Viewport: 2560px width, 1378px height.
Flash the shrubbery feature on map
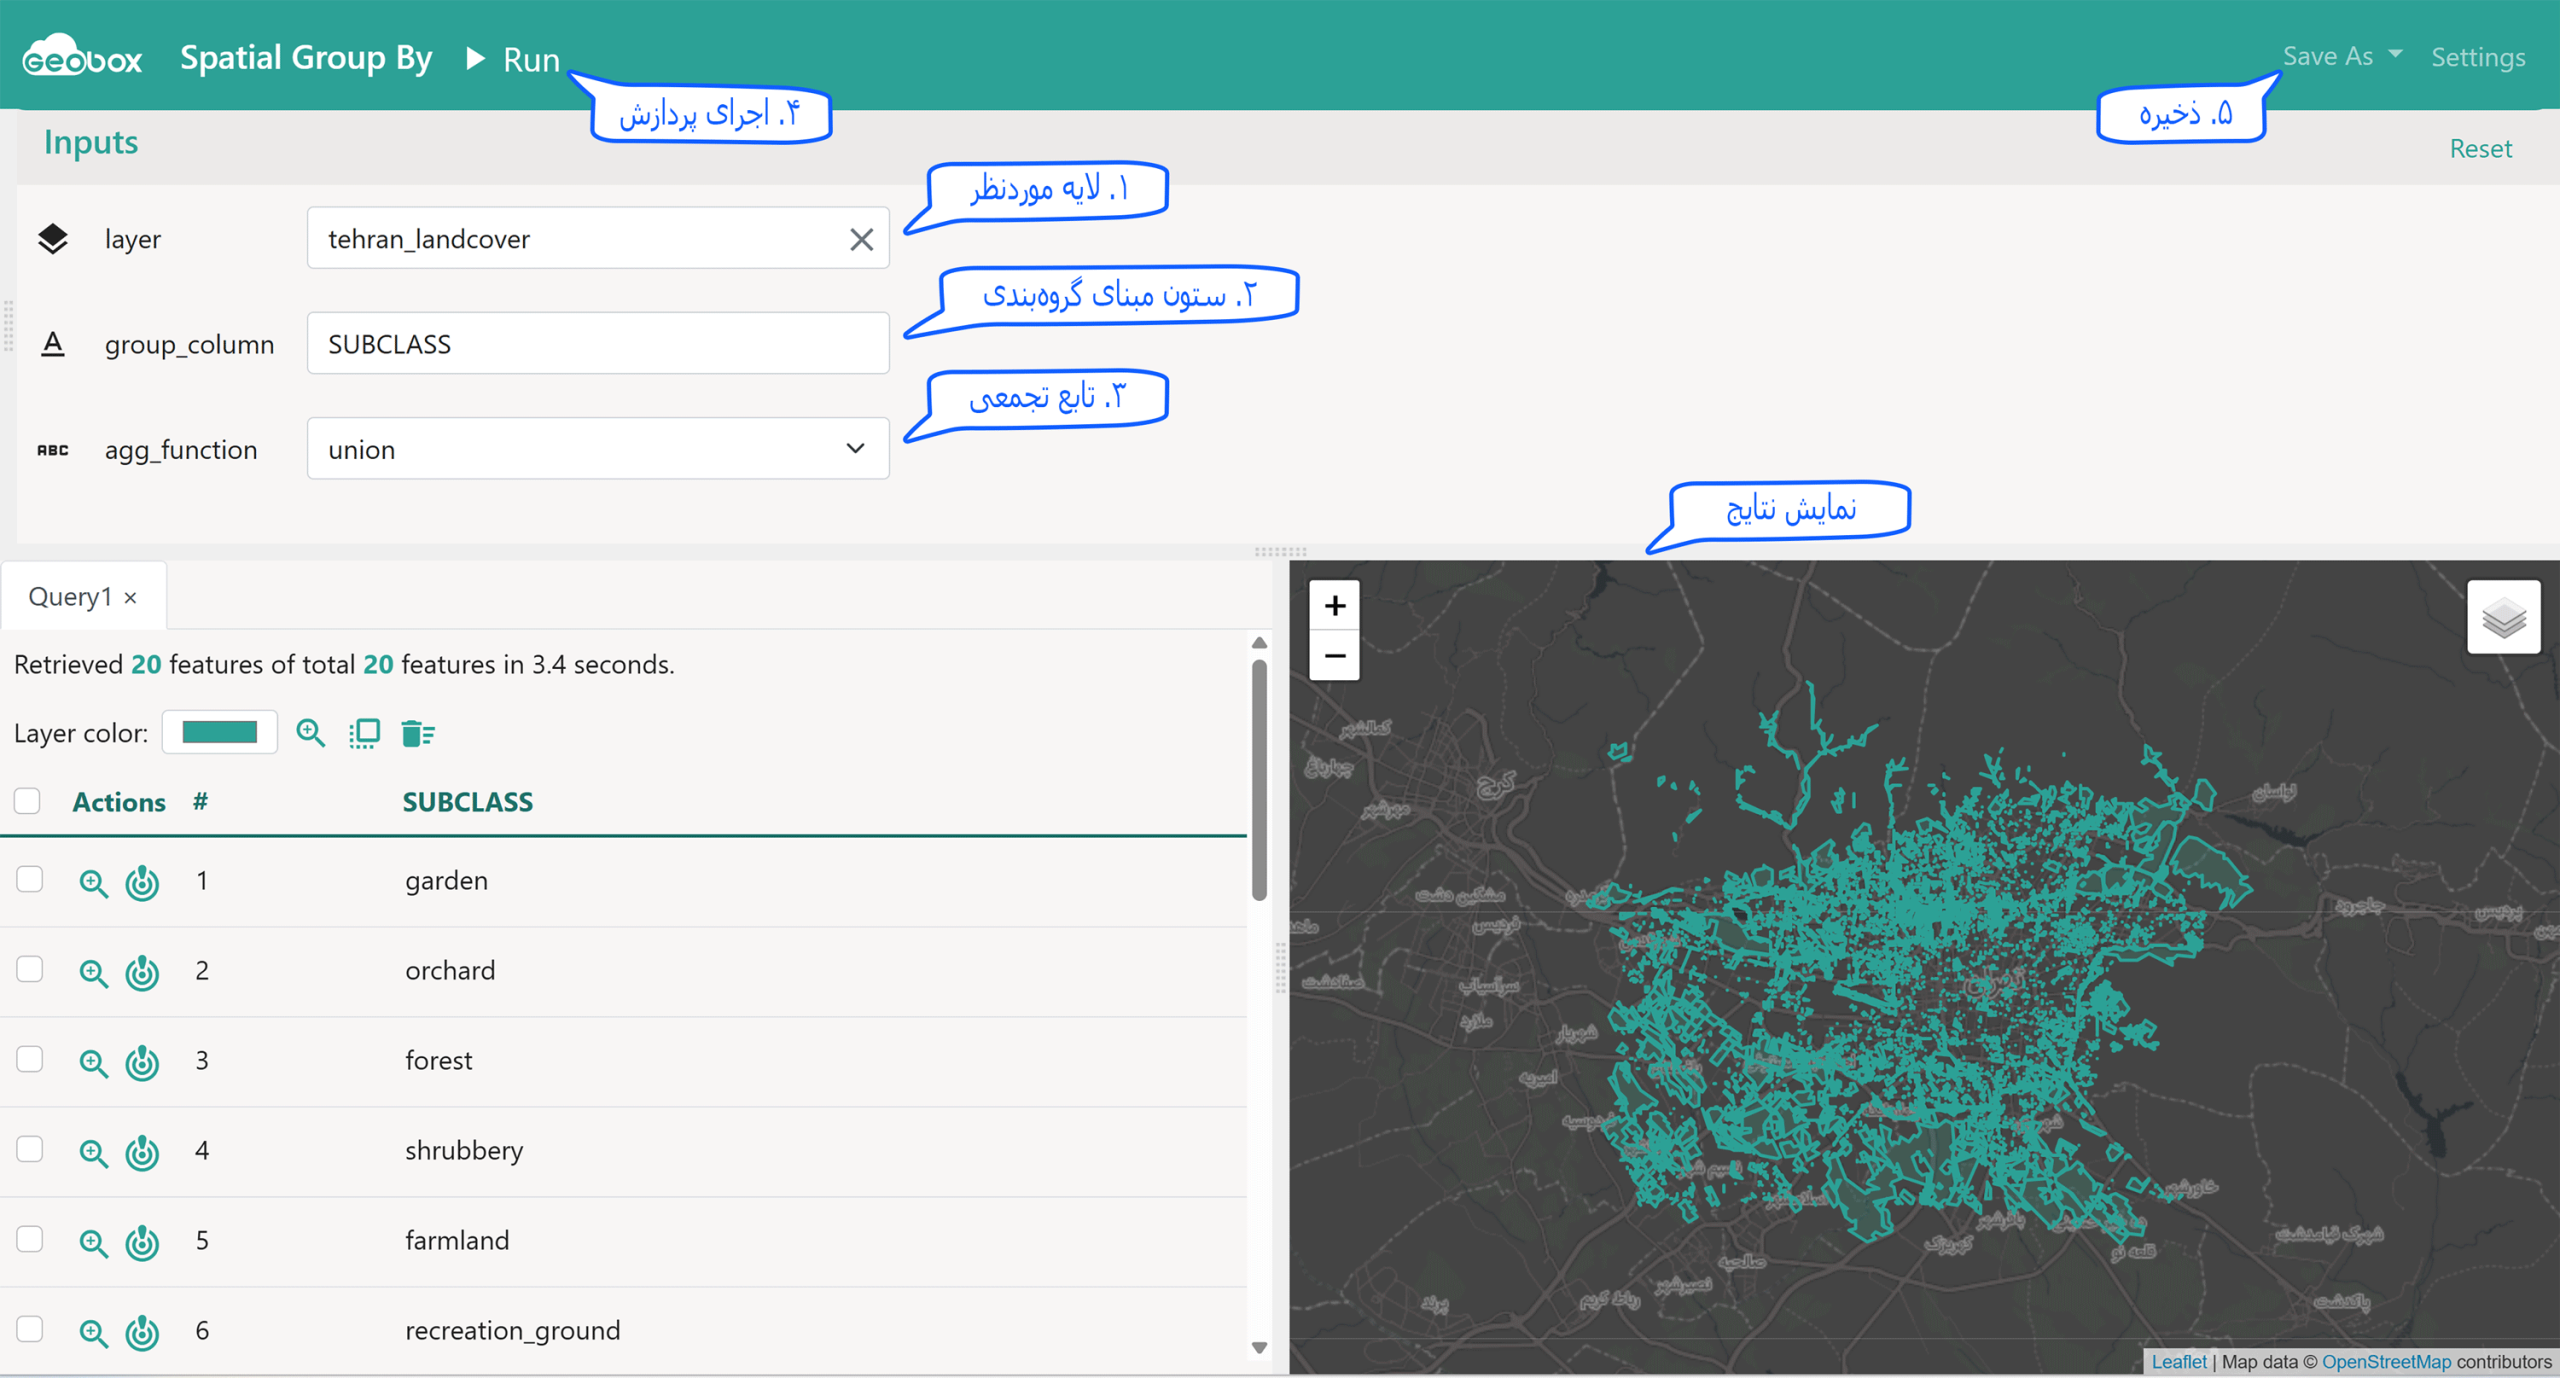tap(142, 1153)
